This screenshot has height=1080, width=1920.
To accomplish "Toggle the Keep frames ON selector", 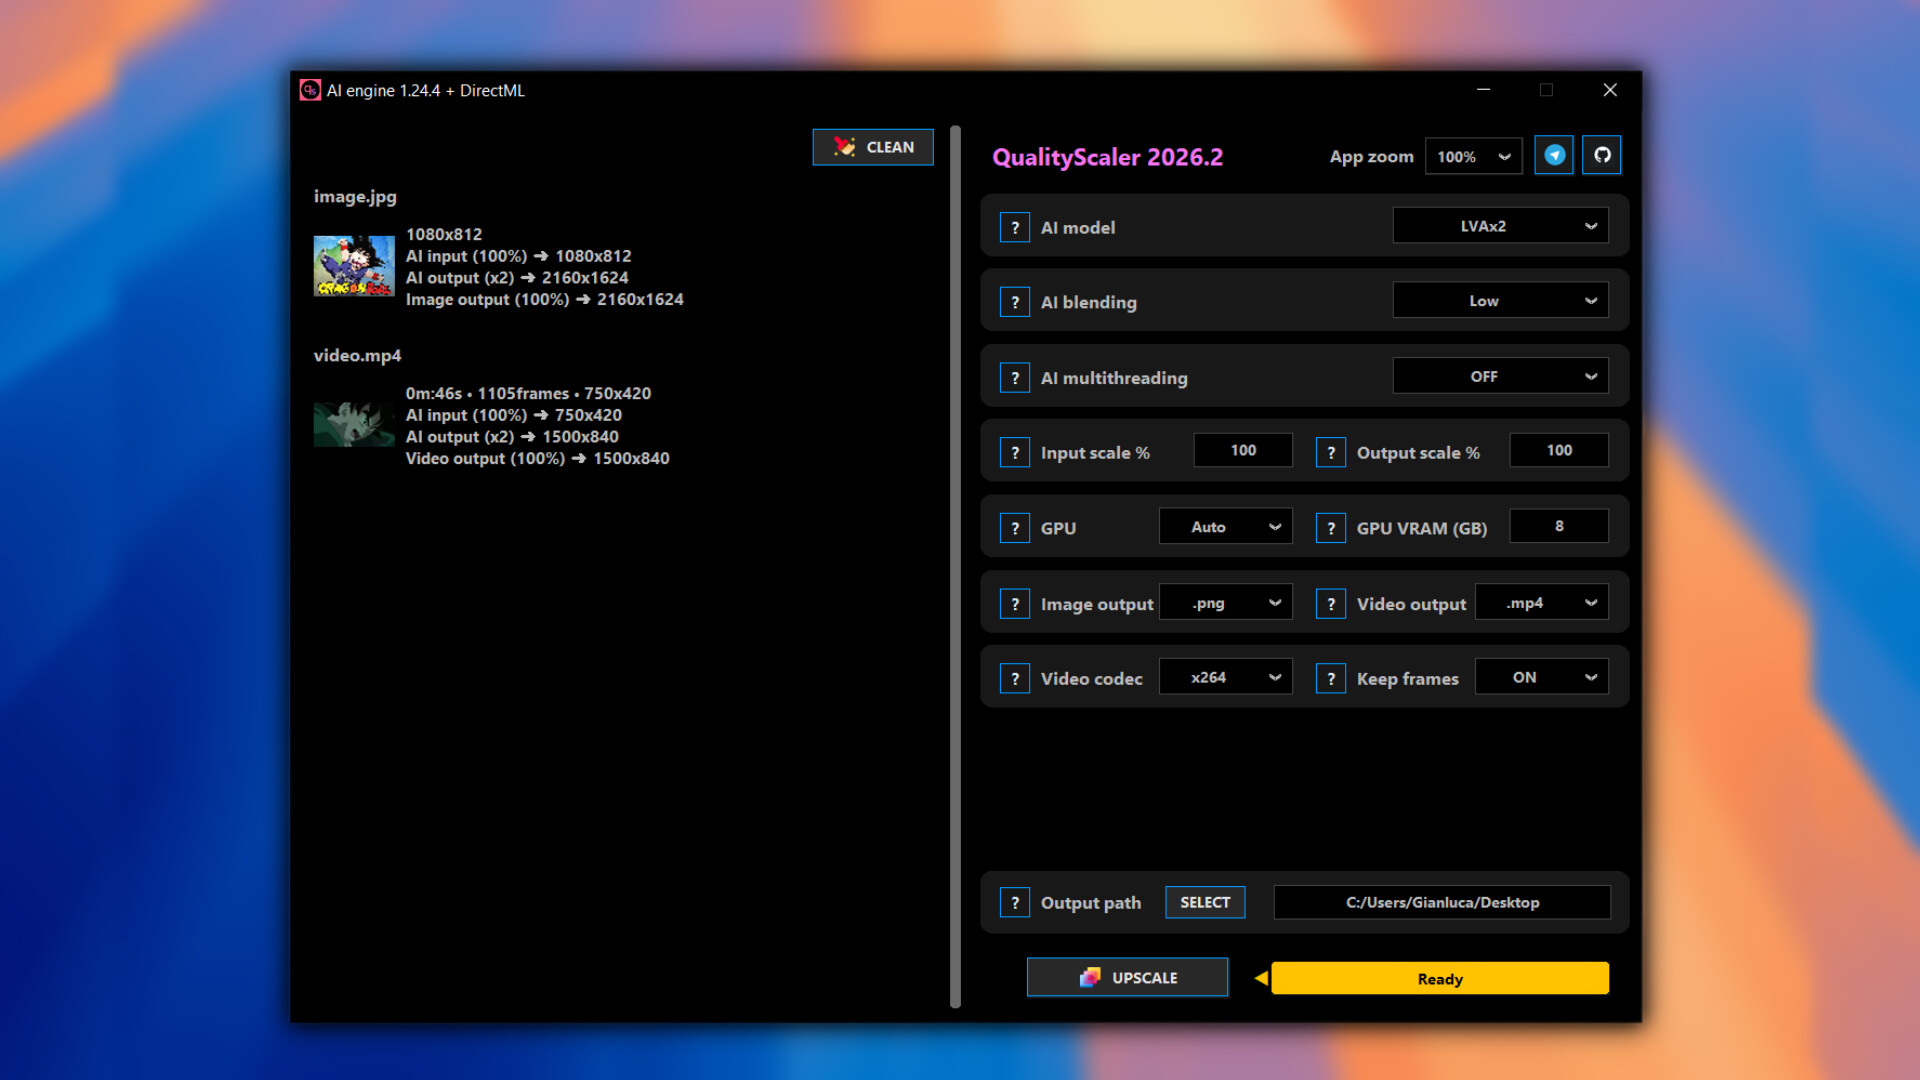I will click(x=1541, y=678).
